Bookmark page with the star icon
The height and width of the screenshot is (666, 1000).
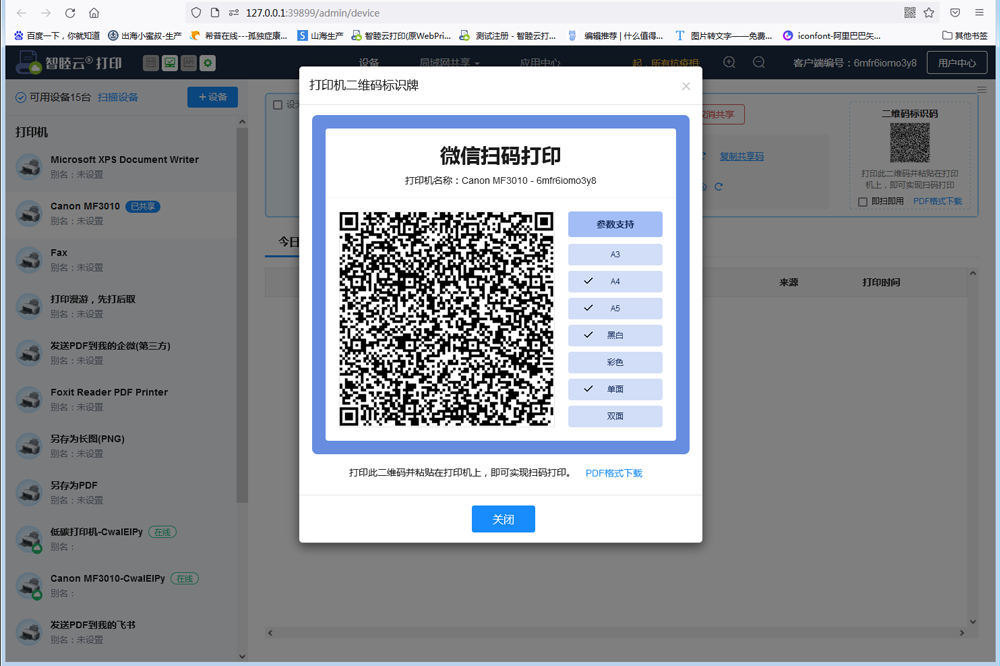tap(929, 13)
